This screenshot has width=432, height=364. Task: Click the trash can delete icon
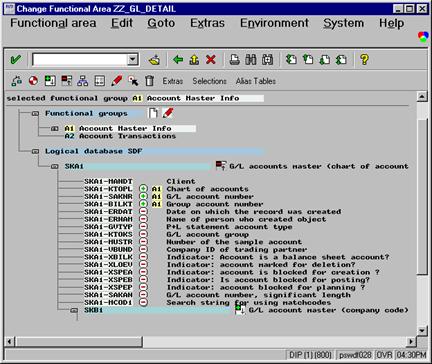149,81
